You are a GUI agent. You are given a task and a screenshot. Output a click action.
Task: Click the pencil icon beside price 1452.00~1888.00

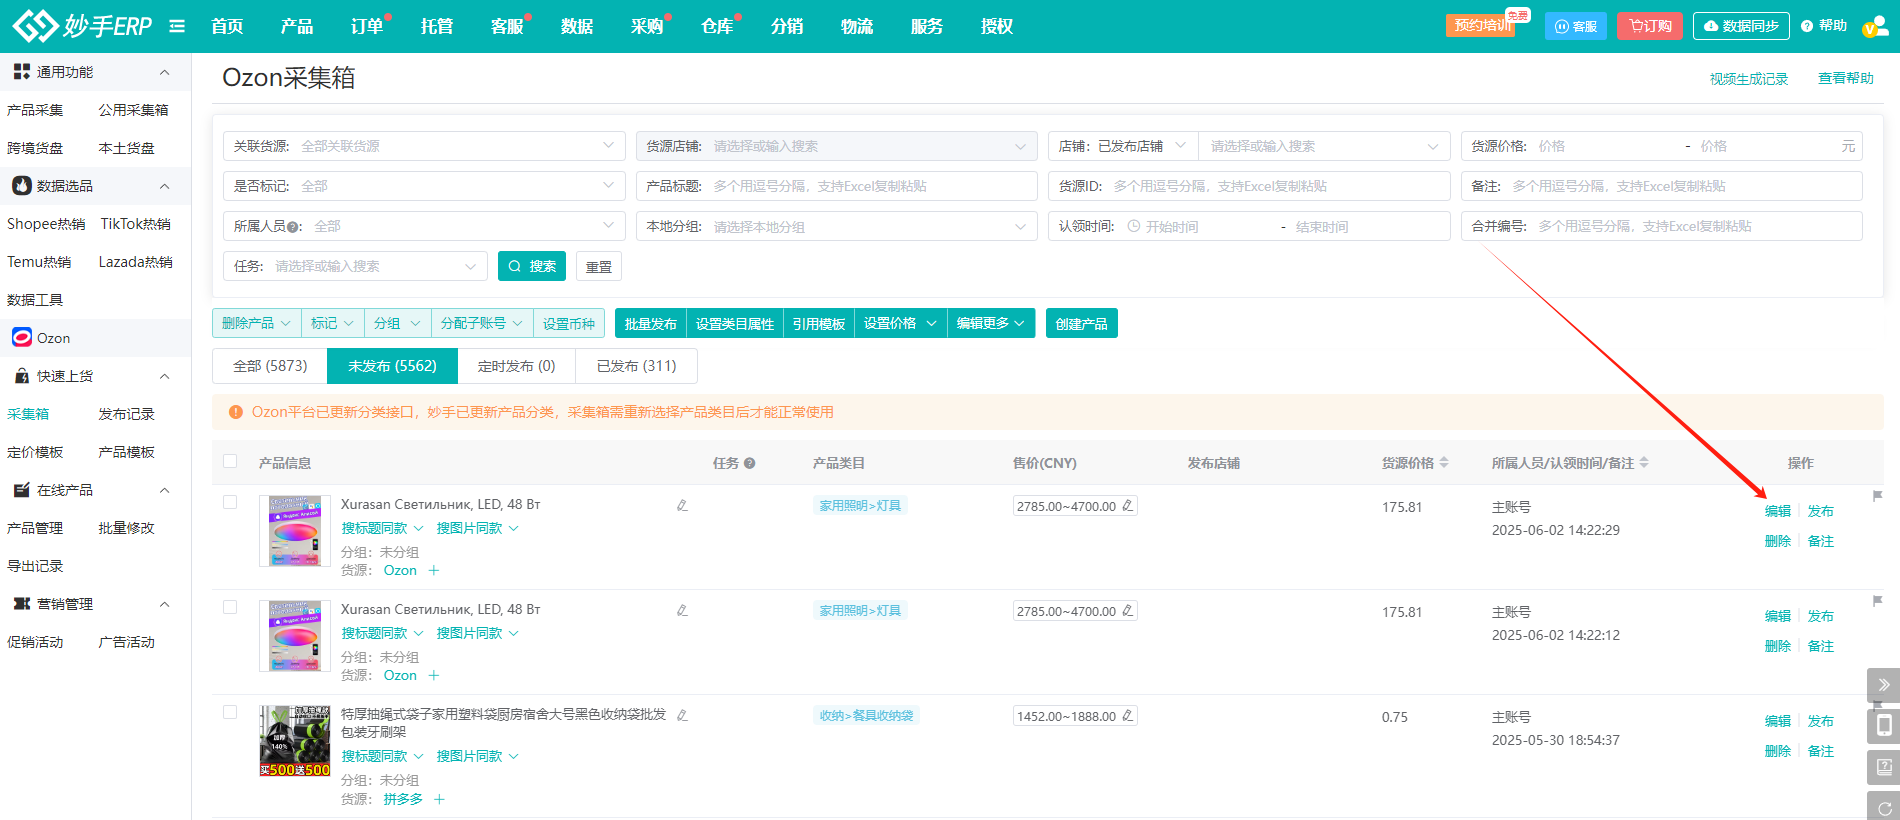click(1128, 716)
